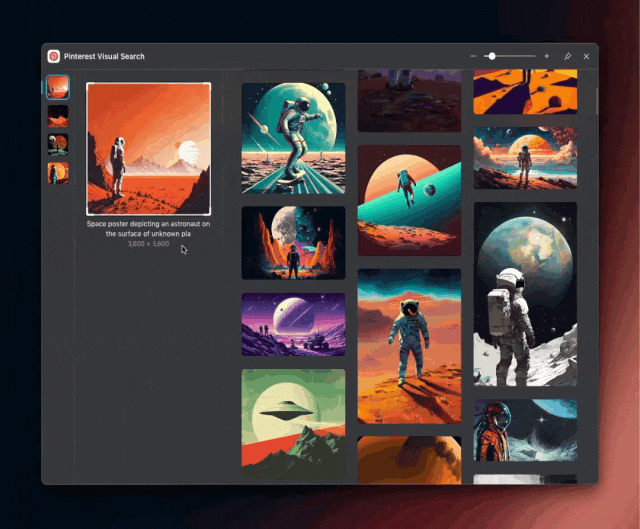
Task: Open the white-suit astronaut with large Earth result
Action: tap(525, 294)
